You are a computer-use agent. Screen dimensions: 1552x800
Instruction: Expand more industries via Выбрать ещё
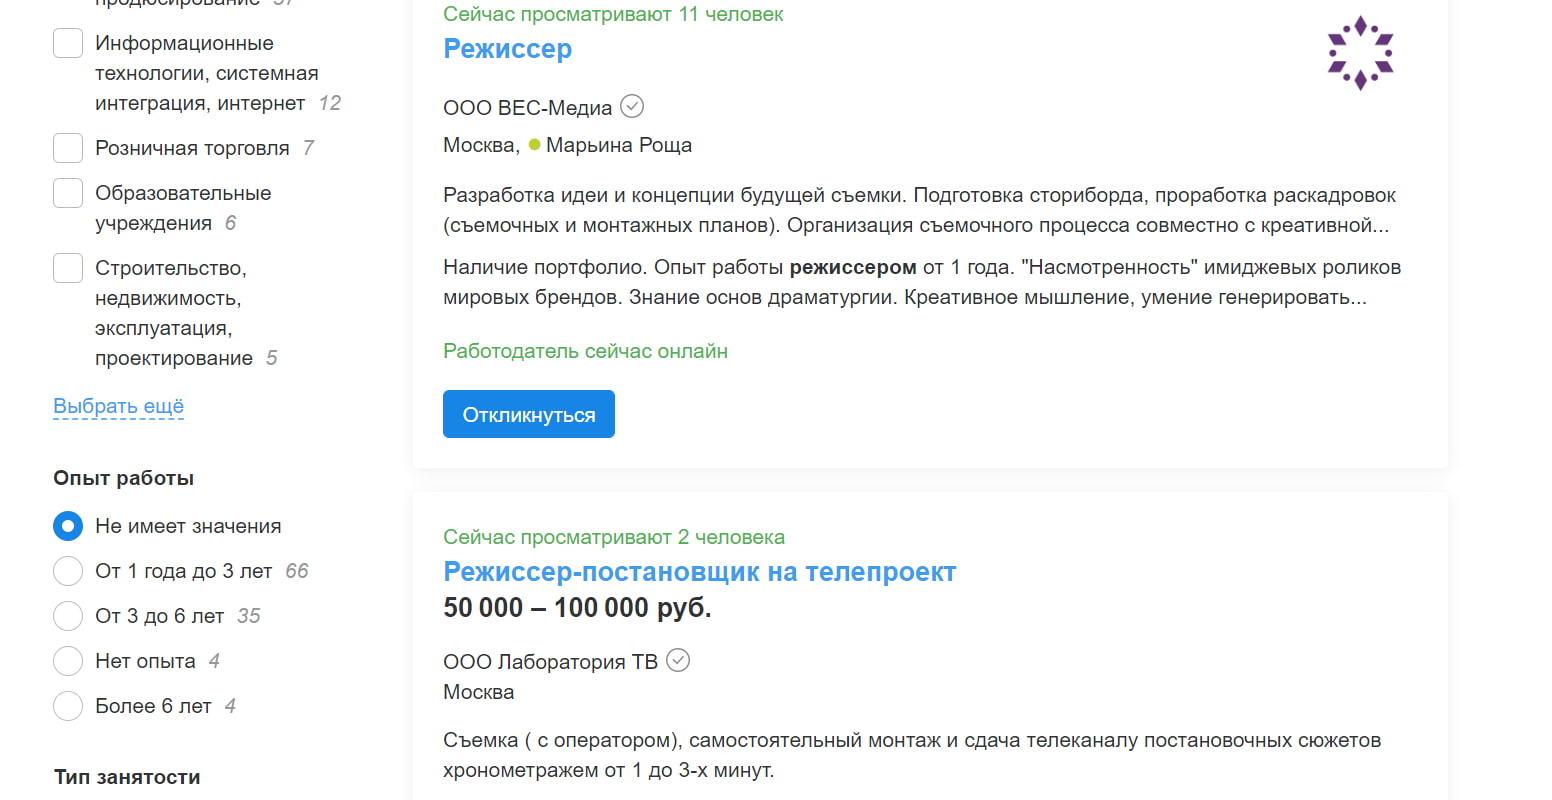click(x=118, y=406)
